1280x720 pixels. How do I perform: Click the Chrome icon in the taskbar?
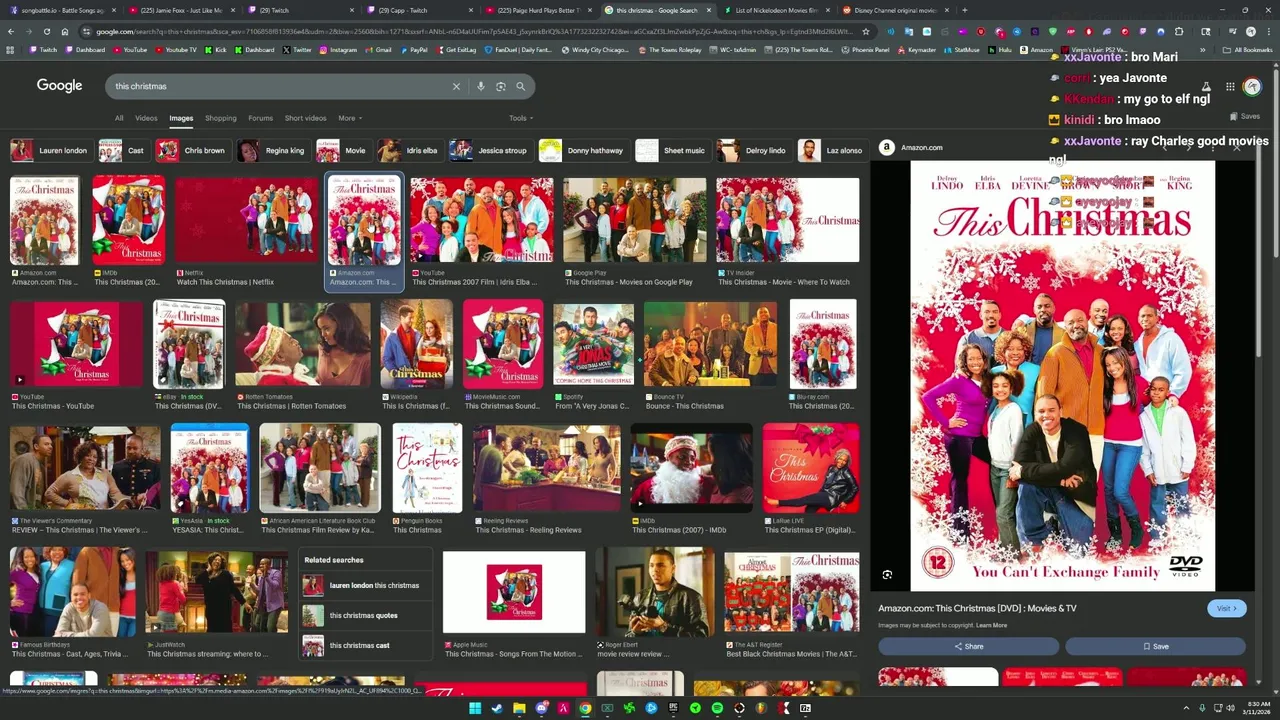(x=585, y=708)
